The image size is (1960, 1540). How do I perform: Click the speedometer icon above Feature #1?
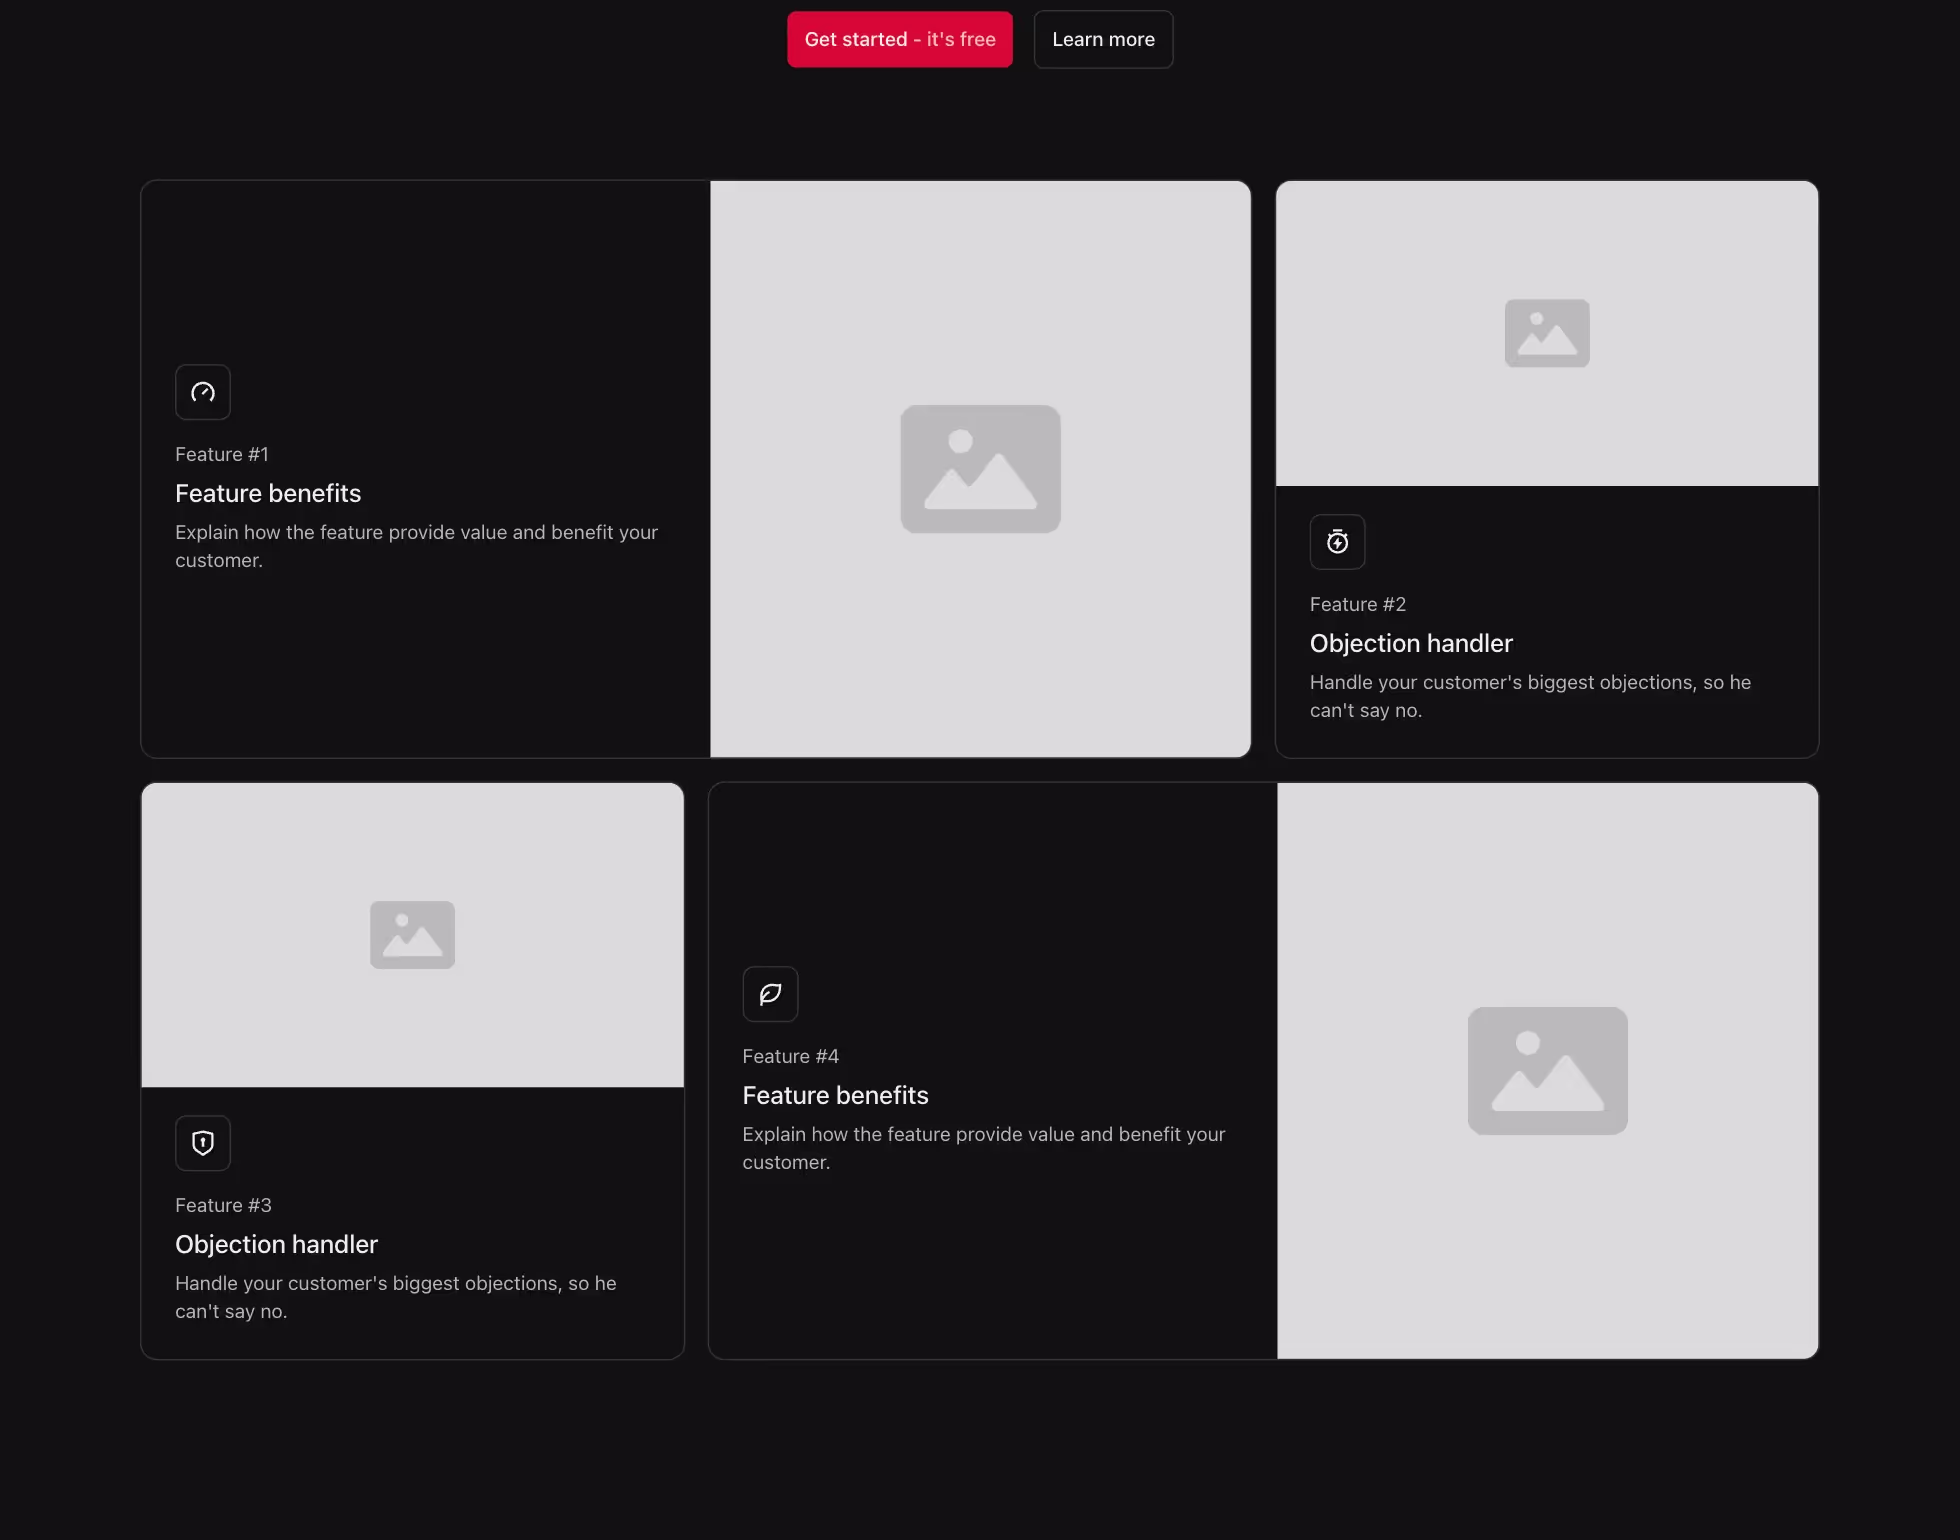202,392
